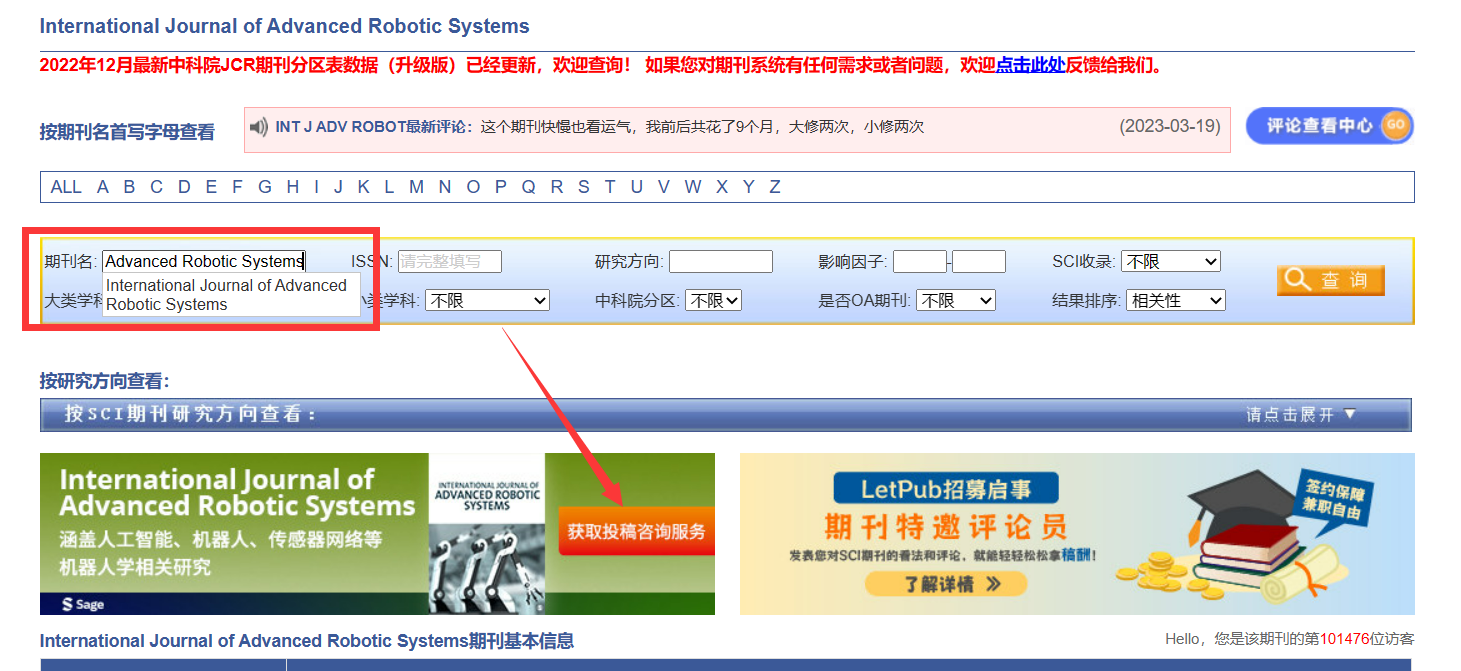Open the International Journal of Advanced Robotic Systems heading link
This screenshot has height=671, width=1461.
pos(270,26)
